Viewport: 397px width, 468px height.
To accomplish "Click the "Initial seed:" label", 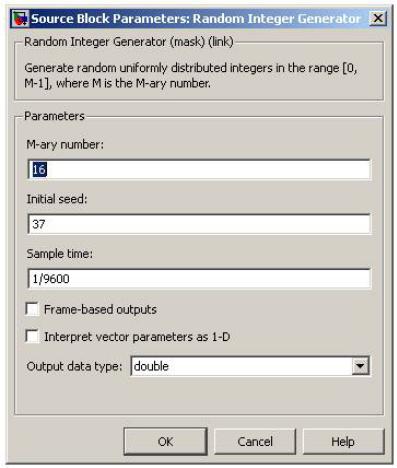I will tap(57, 199).
